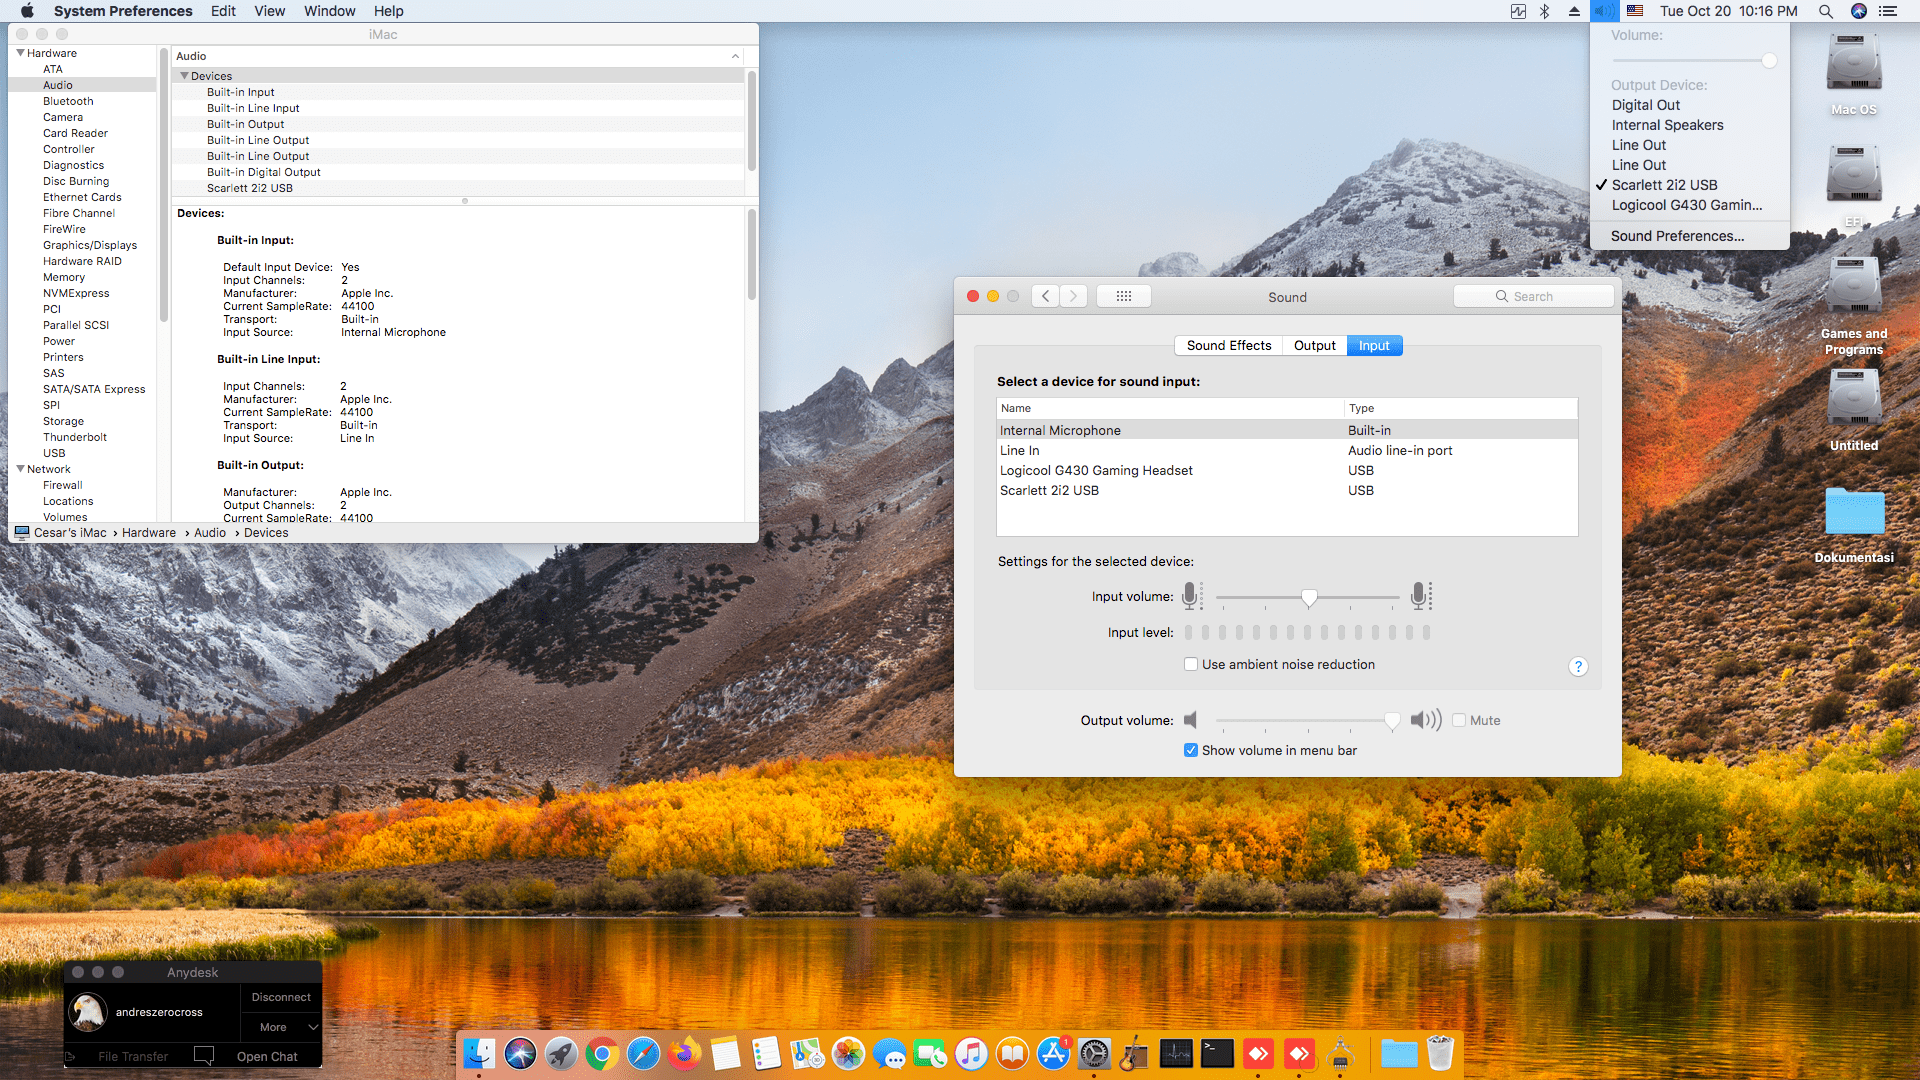Select Scarlett 2i2 USB input device row
1920x1080 pixels.
tap(1287, 490)
